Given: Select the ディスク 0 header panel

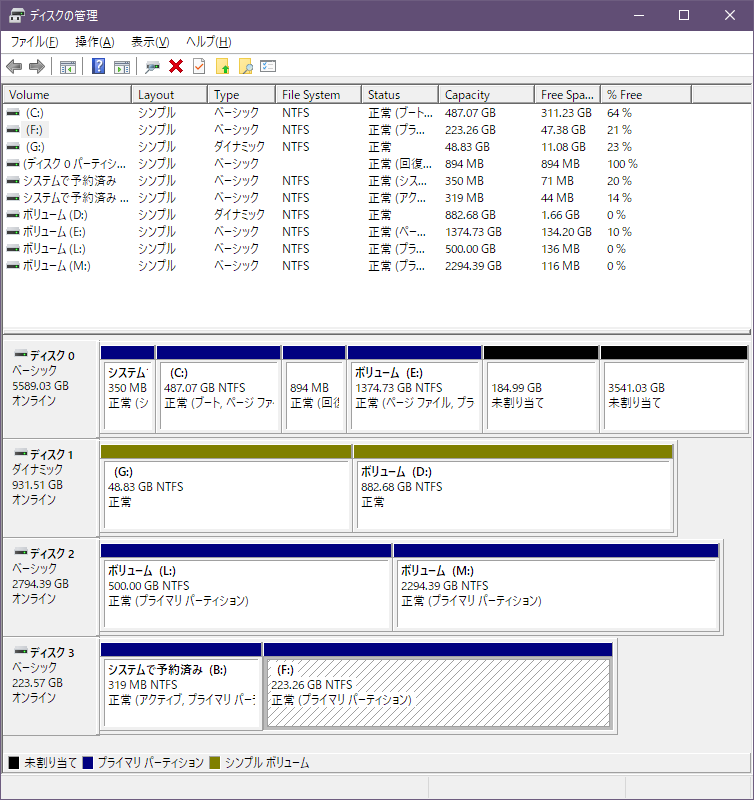Looking at the screenshot, I should (x=51, y=389).
